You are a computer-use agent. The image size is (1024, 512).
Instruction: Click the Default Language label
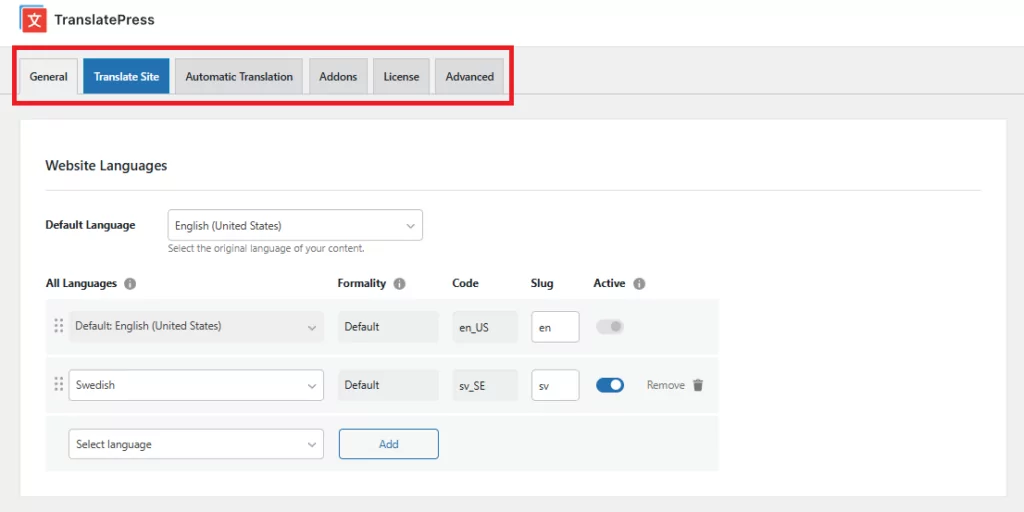pyautogui.click(x=90, y=225)
